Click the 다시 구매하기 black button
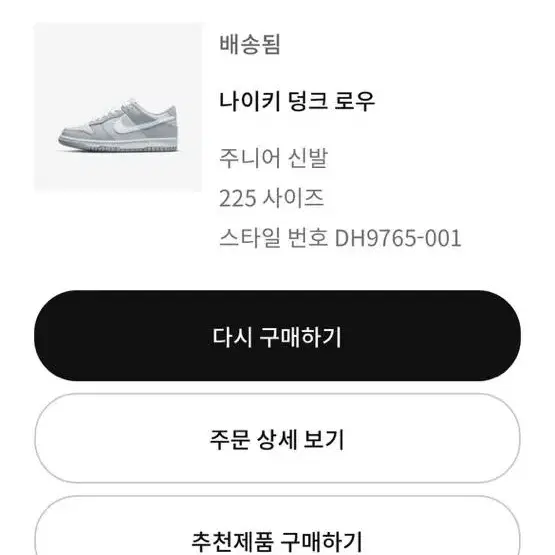 tap(277, 336)
